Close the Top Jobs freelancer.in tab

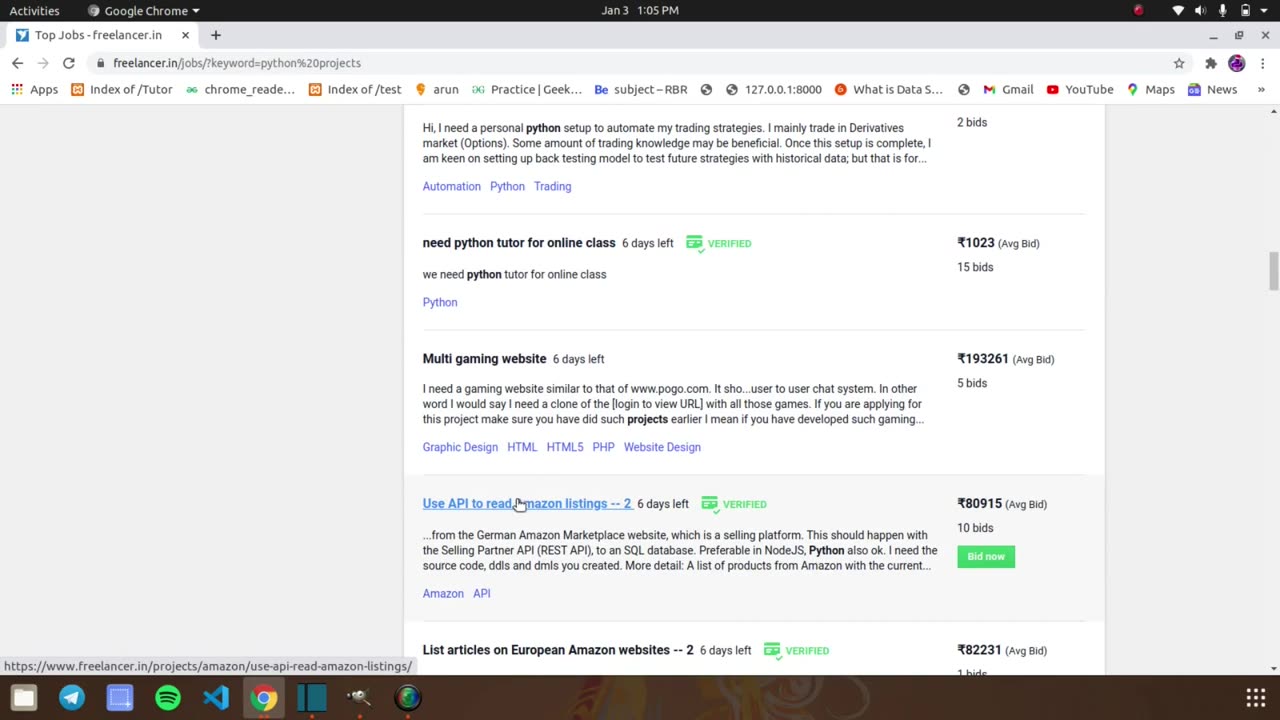tap(185, 35)
